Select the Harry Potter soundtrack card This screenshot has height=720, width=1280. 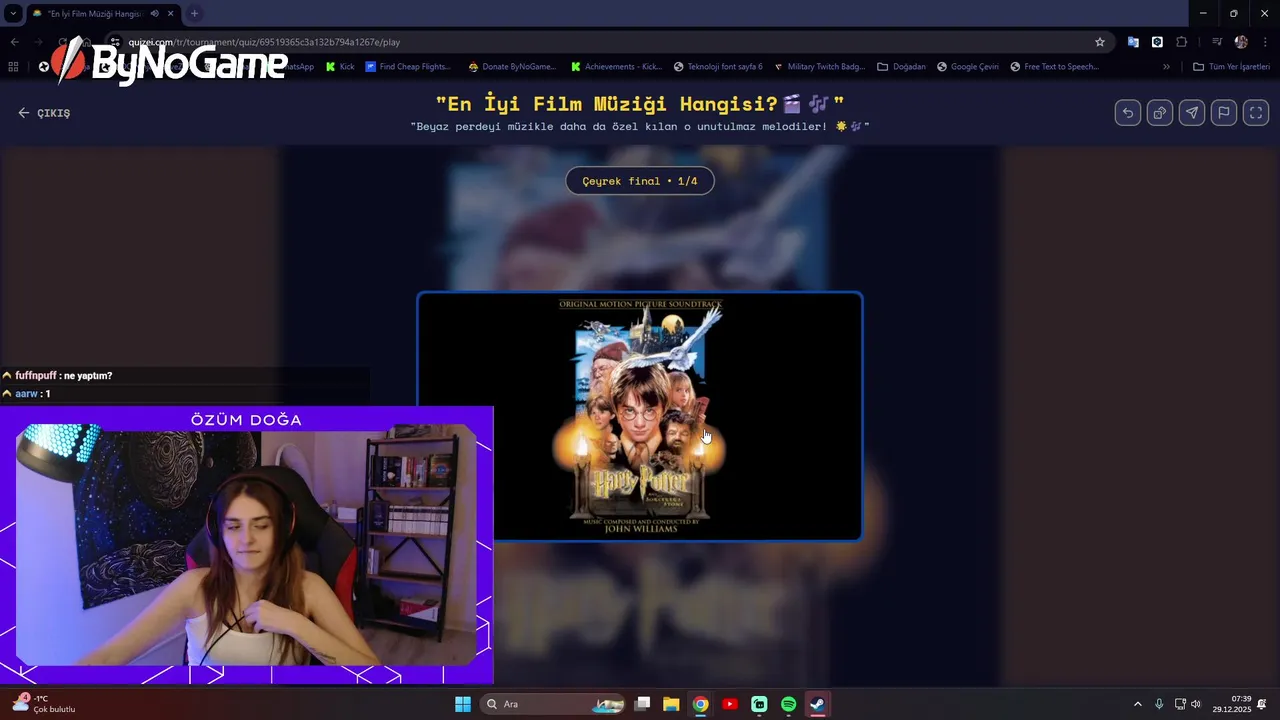(x=640, y=416)
